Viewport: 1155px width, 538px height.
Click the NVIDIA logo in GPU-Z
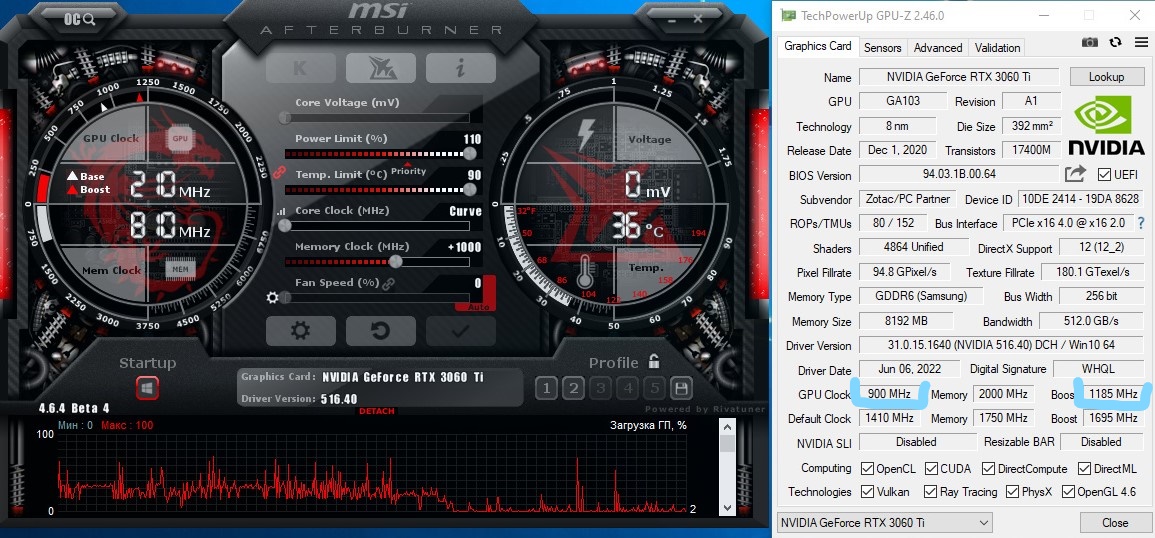1106,127
